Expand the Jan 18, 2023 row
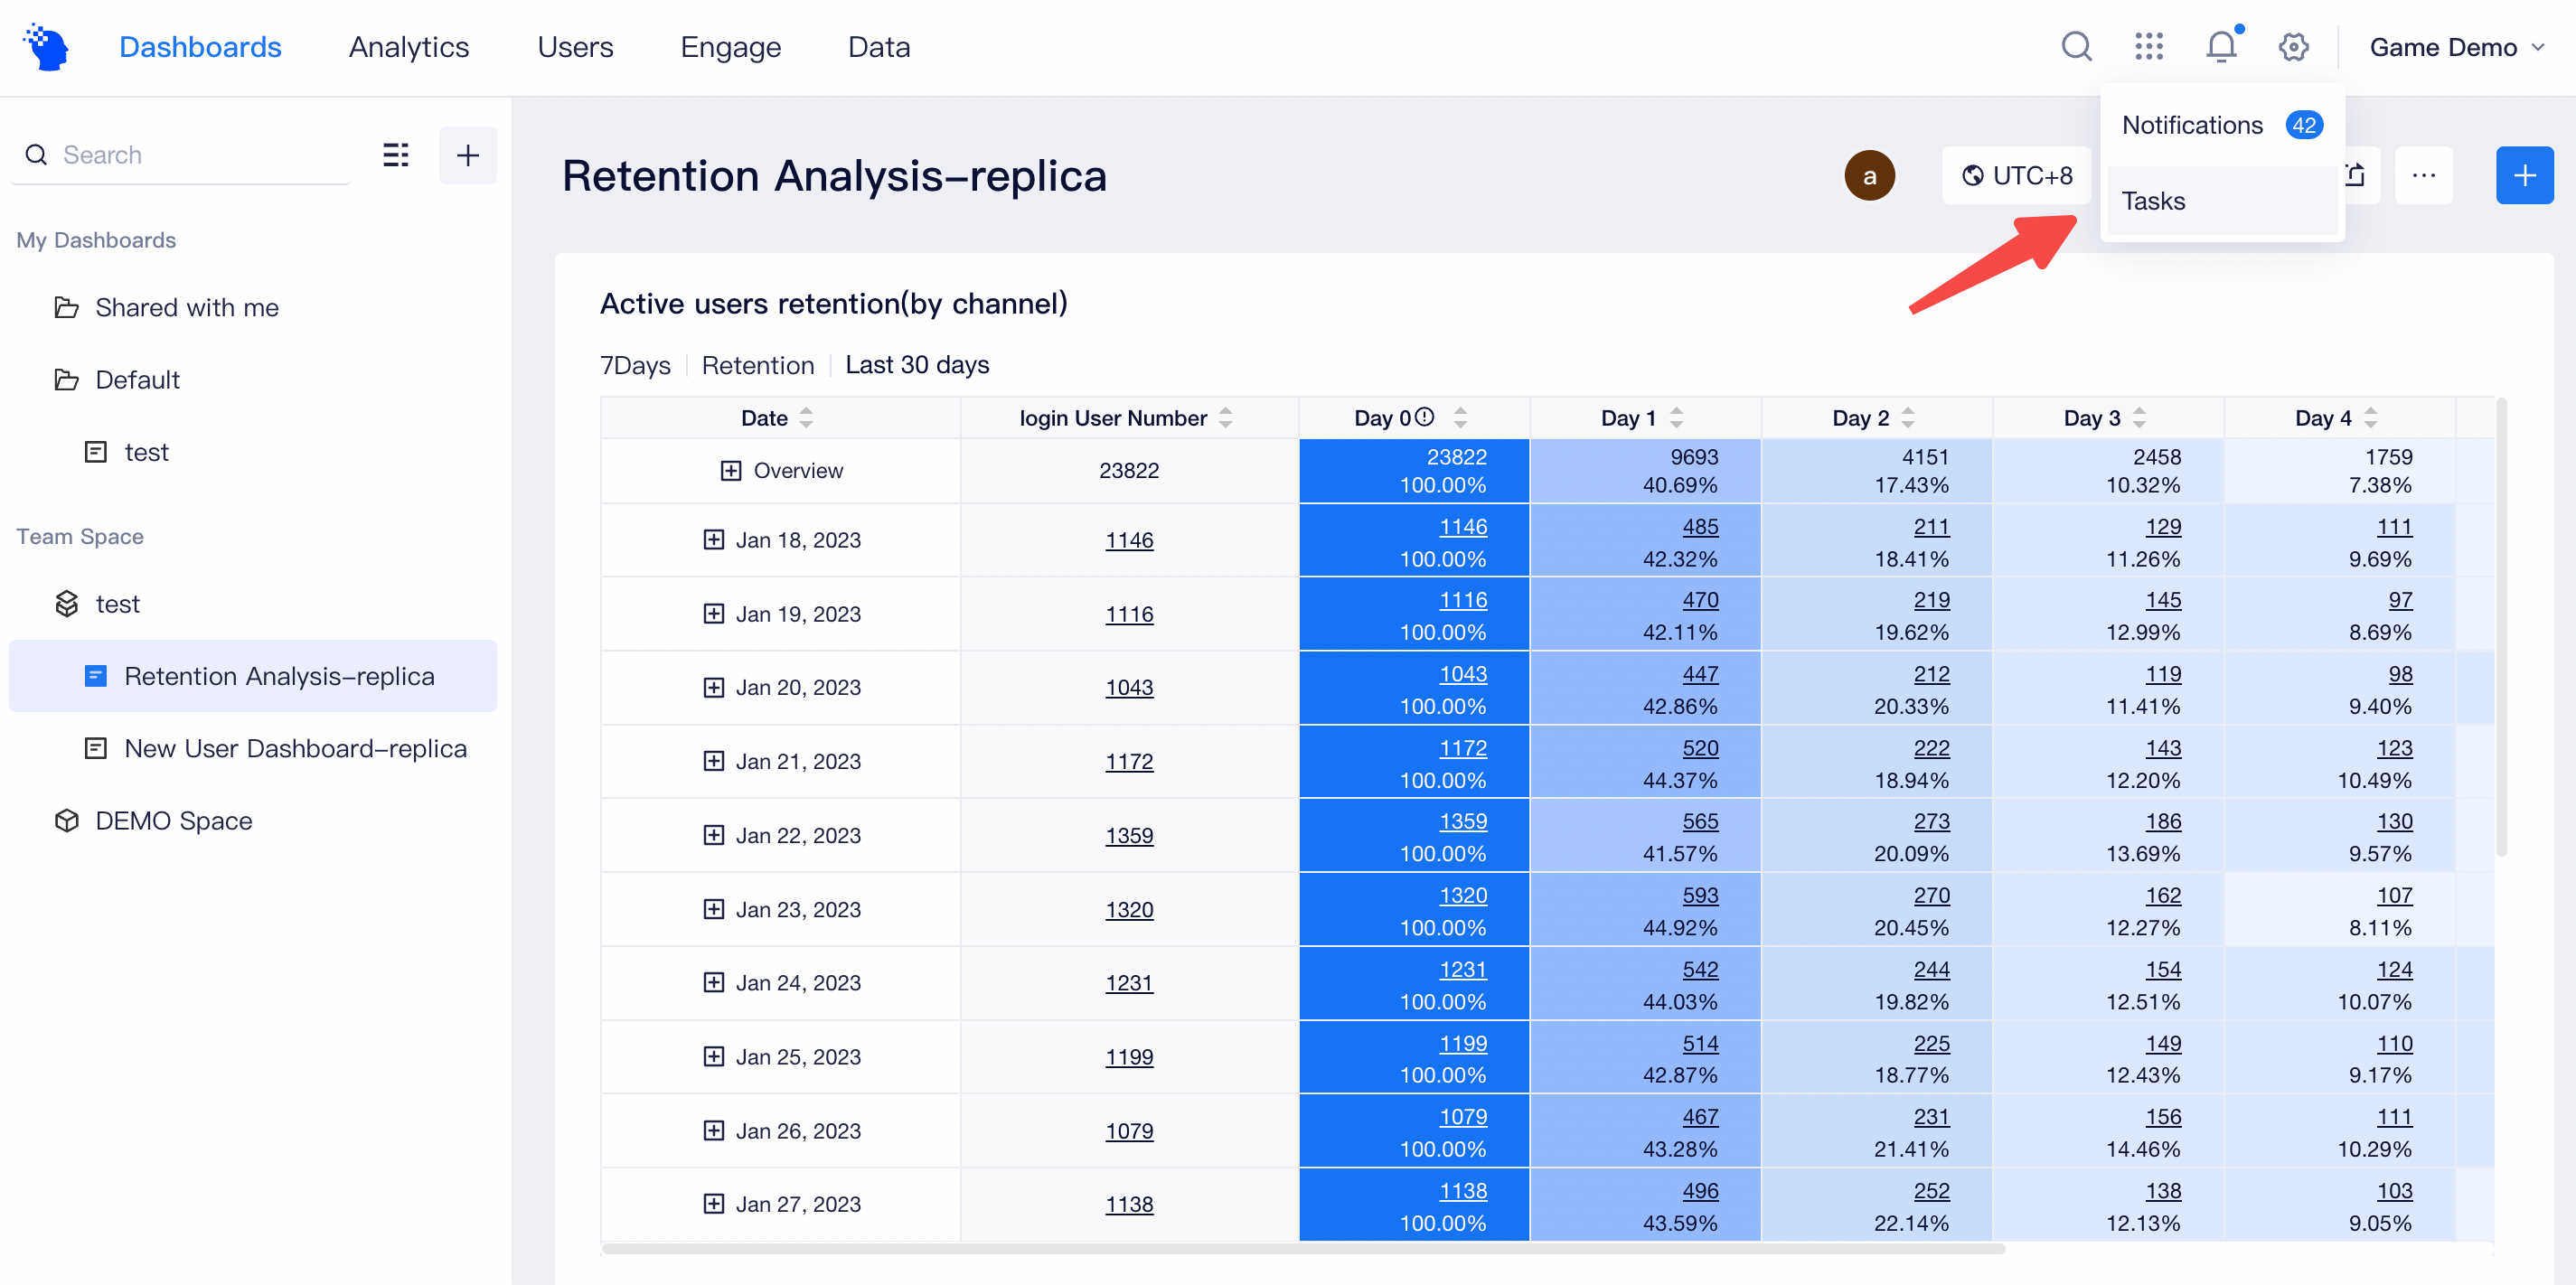Viewport: 2576px width, 1285px height. (x=713, y=539)
